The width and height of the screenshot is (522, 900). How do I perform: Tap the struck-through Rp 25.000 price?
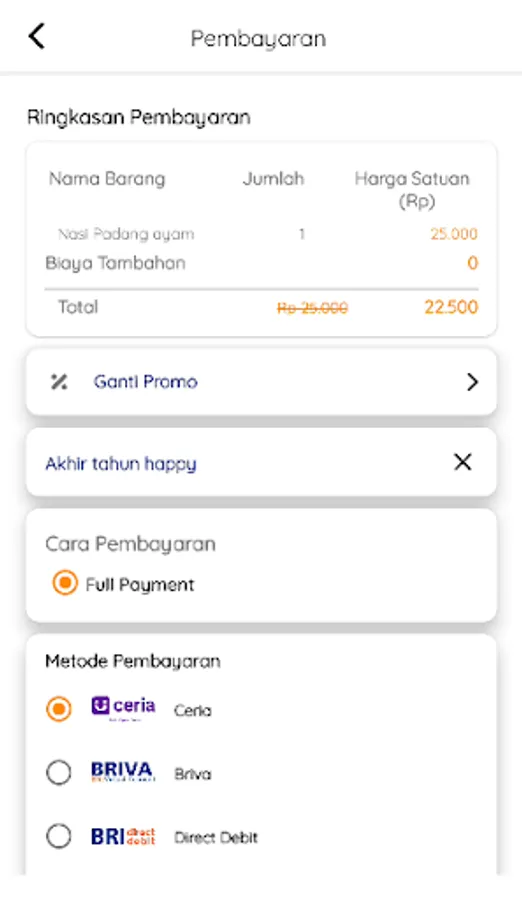click(312, 309)
